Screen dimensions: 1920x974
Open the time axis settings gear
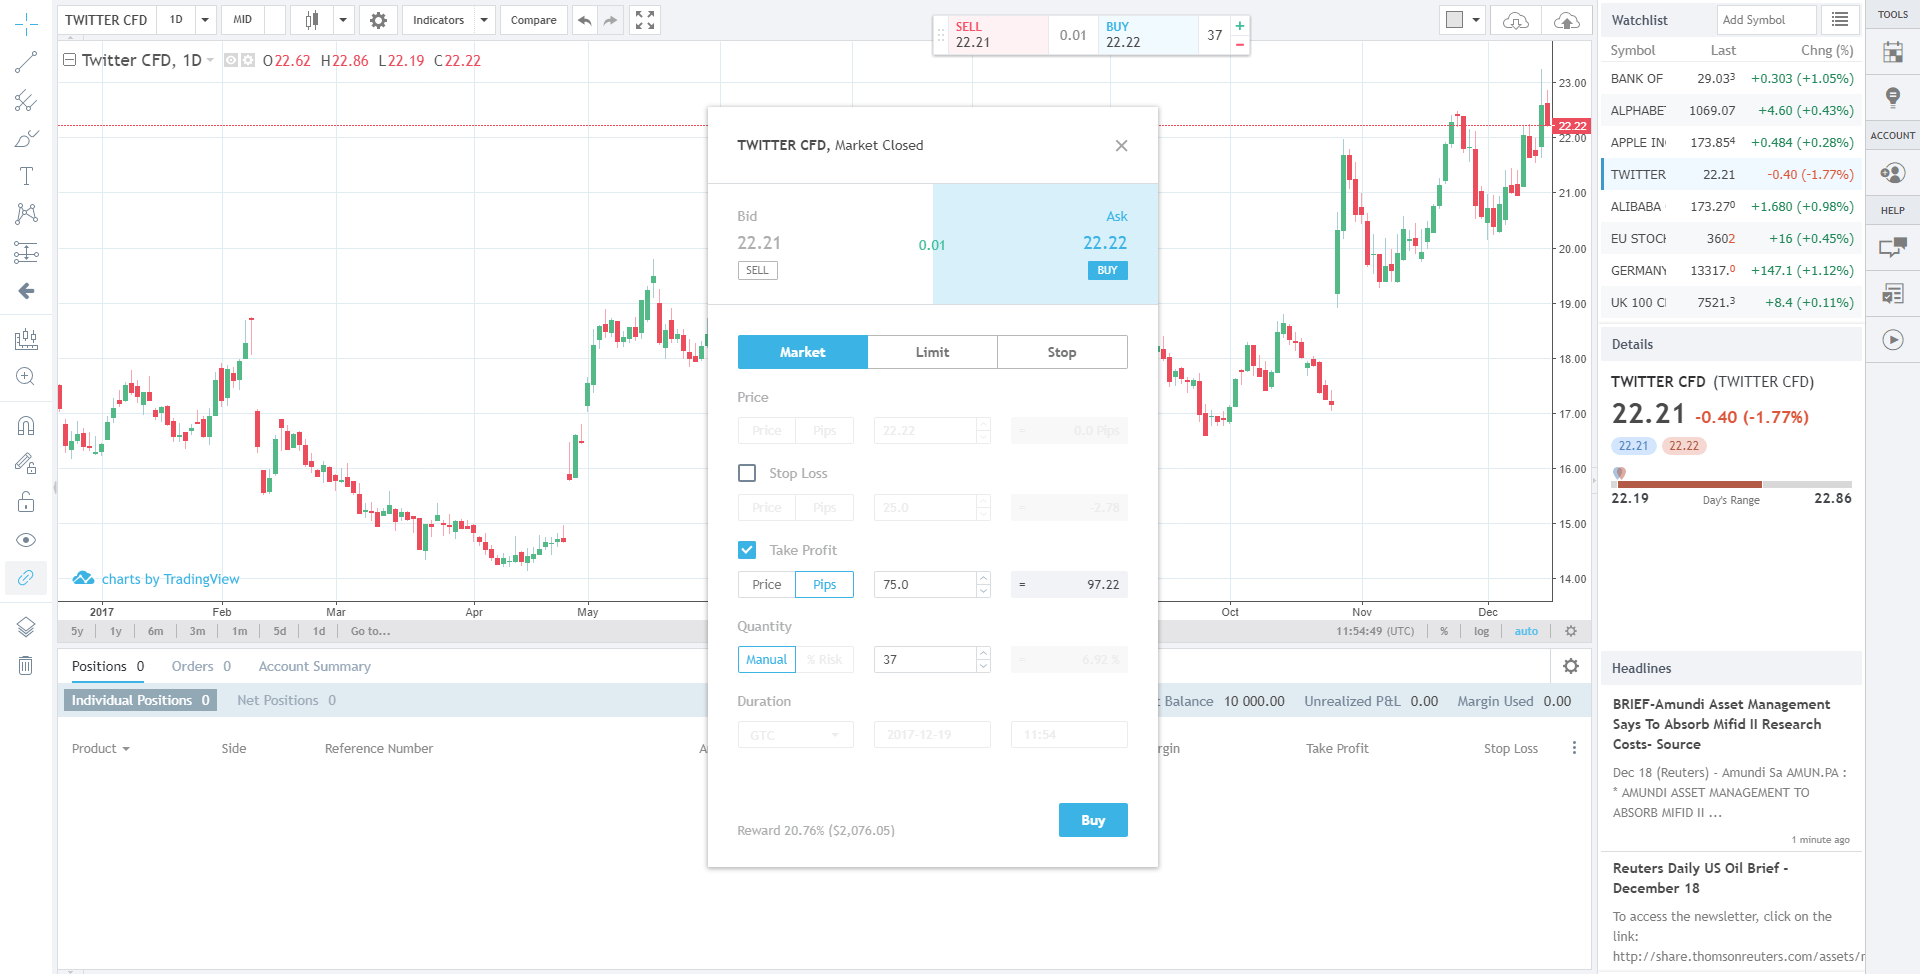pos(1571,631)
